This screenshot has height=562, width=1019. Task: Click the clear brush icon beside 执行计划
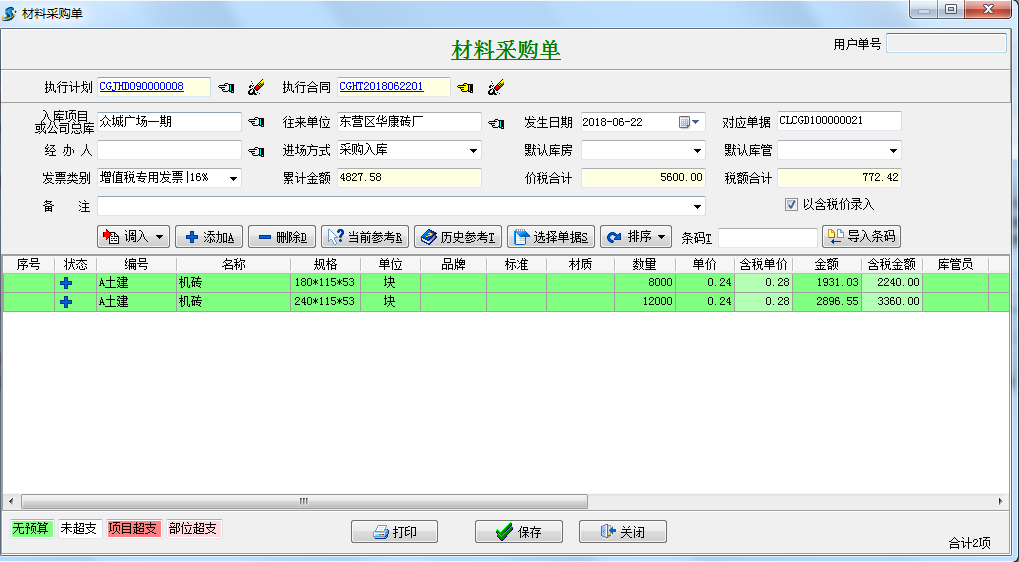[256, 87]
